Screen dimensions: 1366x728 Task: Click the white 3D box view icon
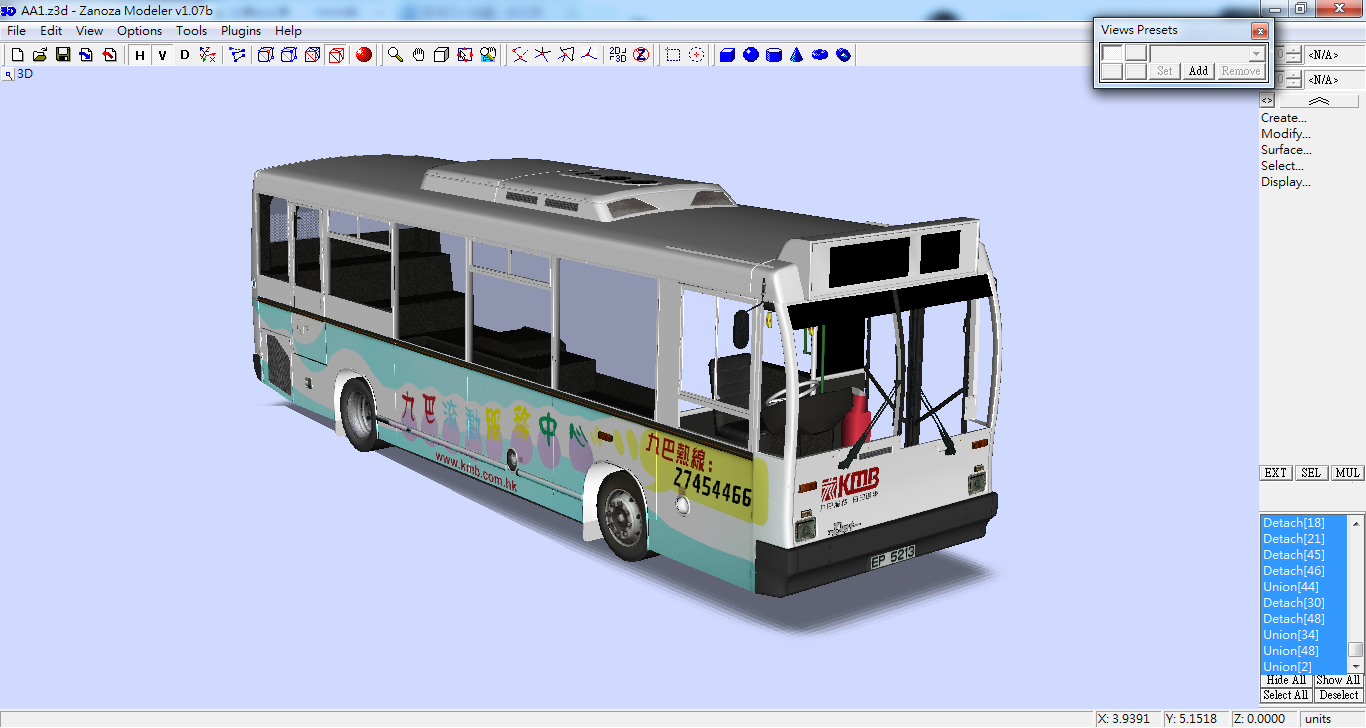pyautogui.click(x=442, y=55)
